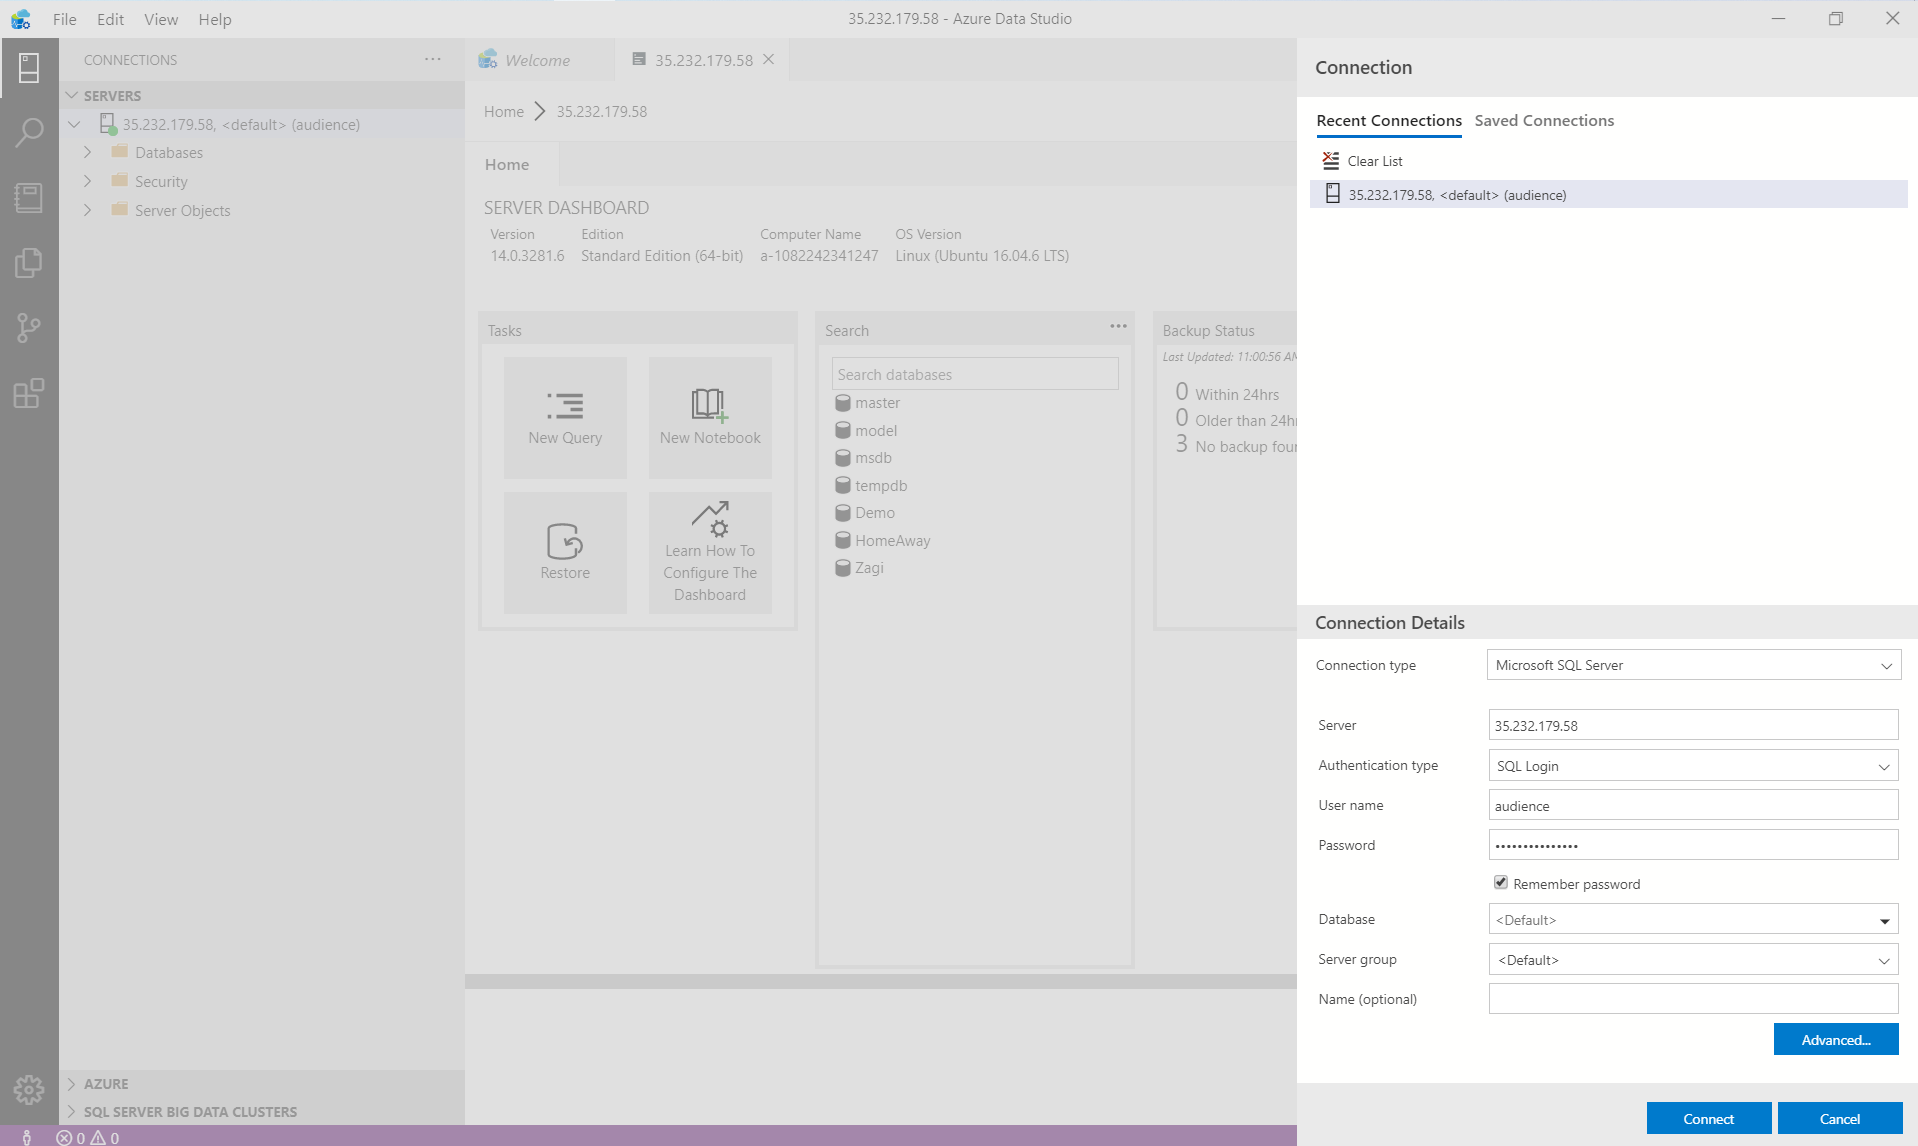Image resolution: width=1918 pixels, height=1146 pixels.
Task: Open the Search view in activity bar
Action: pos(29,131)
